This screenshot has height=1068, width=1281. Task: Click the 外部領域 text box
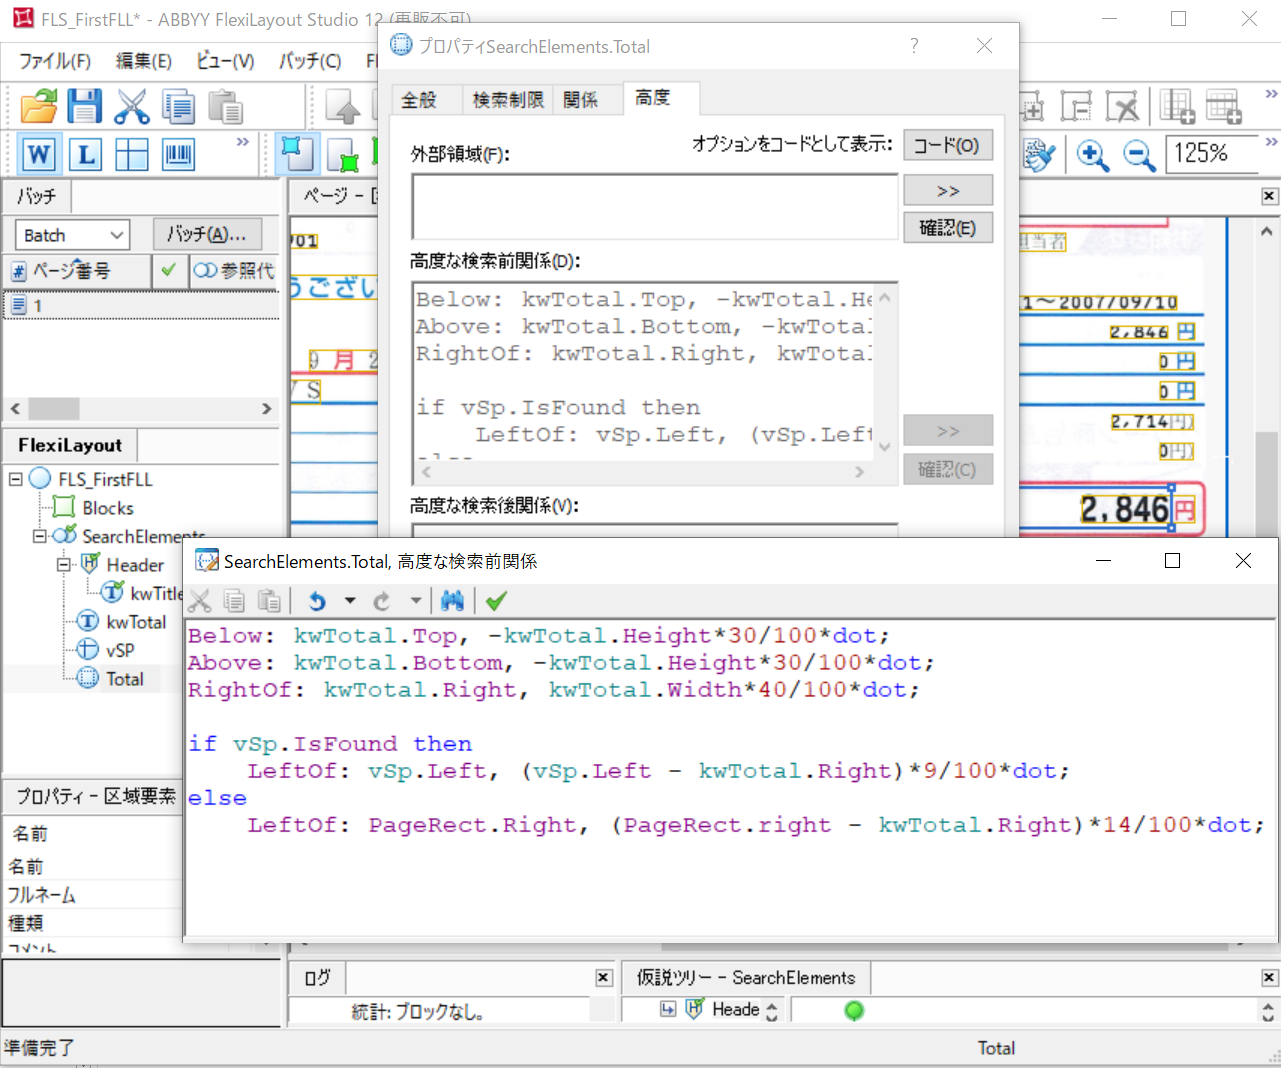tap(655, 206)
